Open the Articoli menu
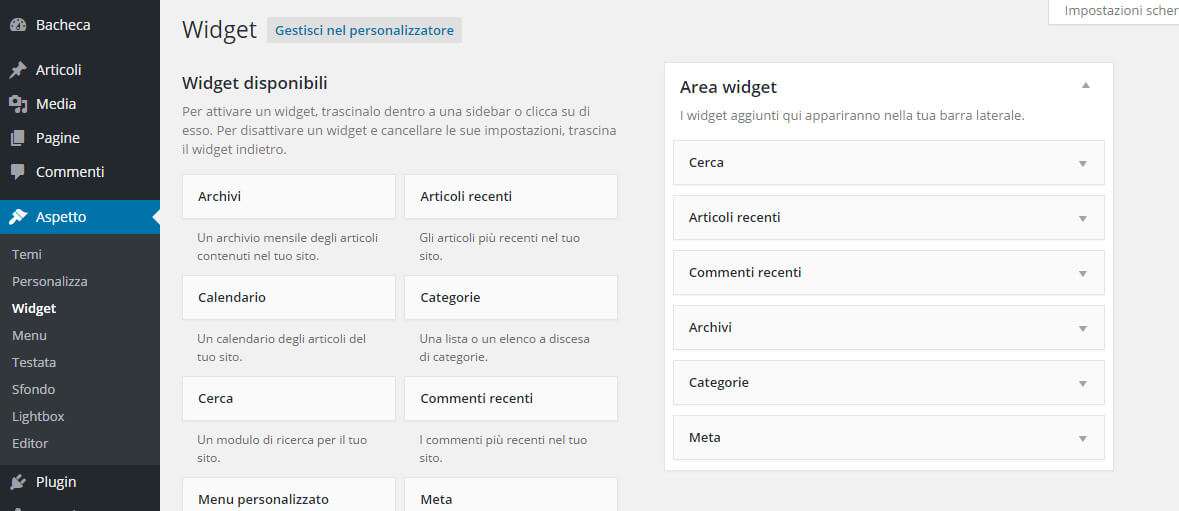 (80, 70)
